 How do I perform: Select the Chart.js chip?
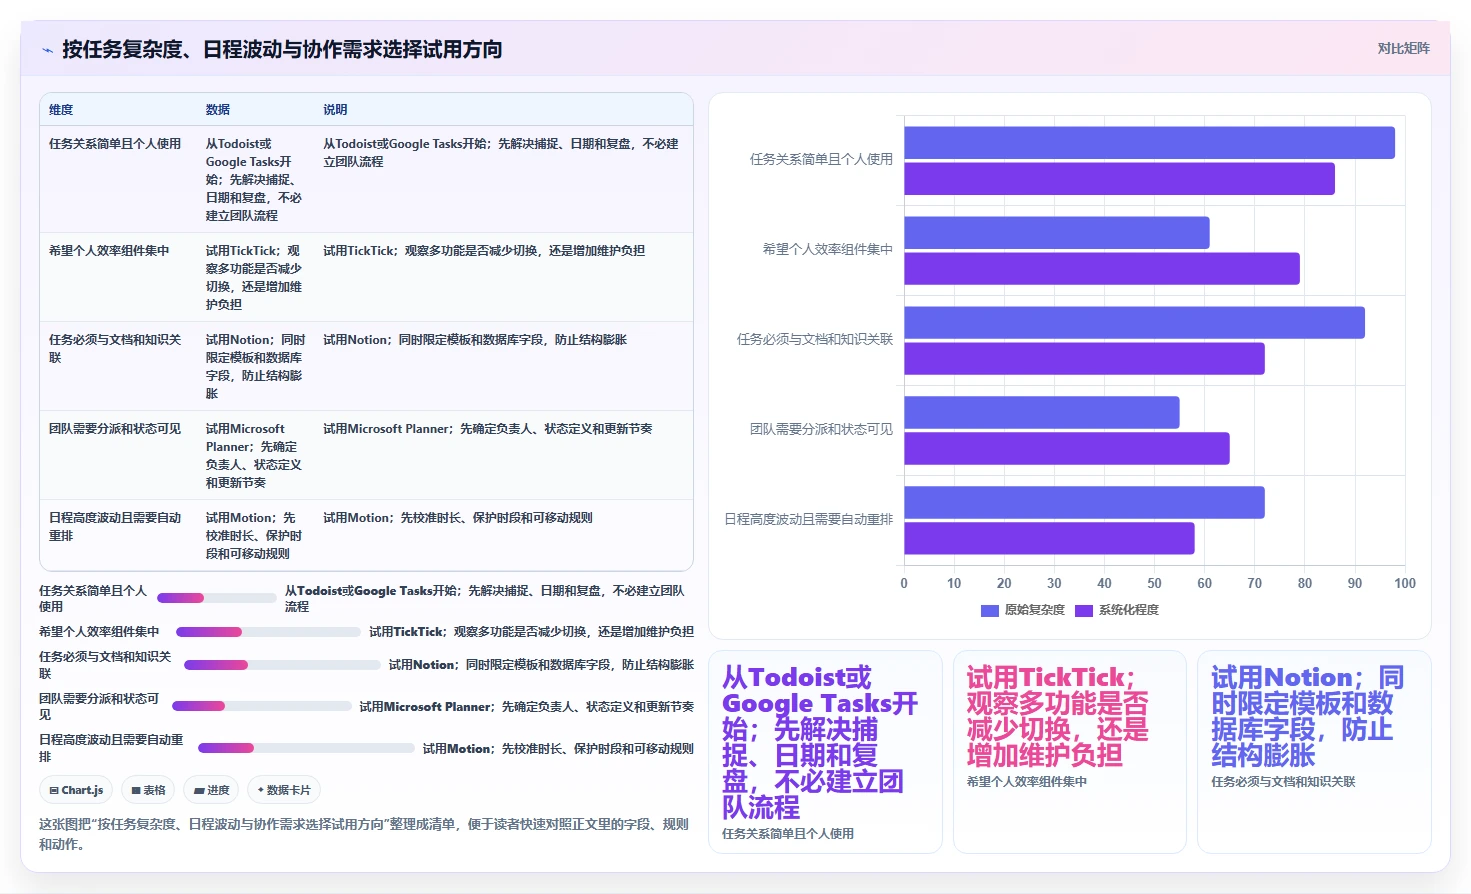(77, 790)
